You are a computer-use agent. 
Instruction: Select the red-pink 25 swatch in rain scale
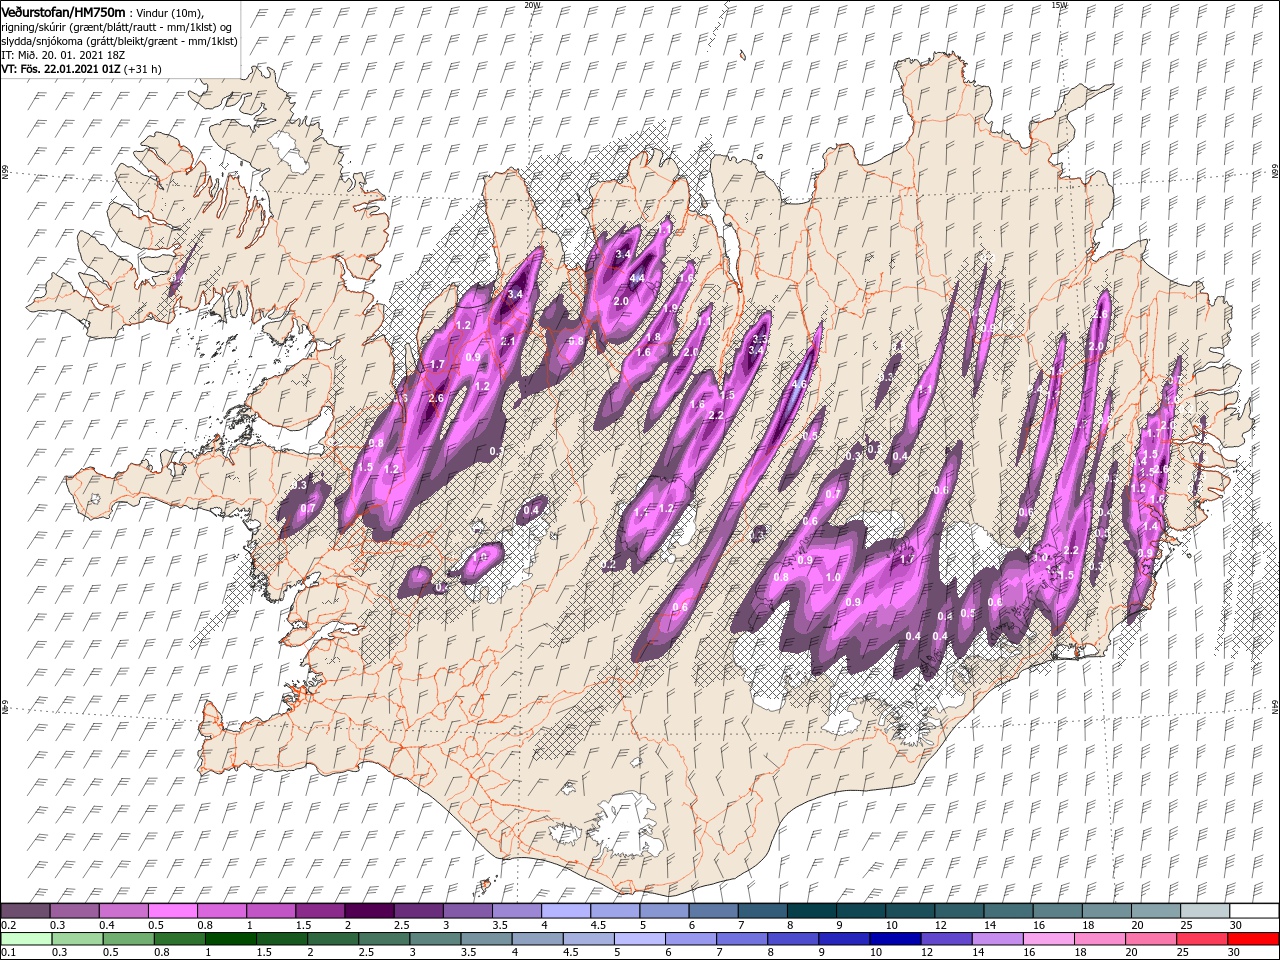tap(1202, 939)
